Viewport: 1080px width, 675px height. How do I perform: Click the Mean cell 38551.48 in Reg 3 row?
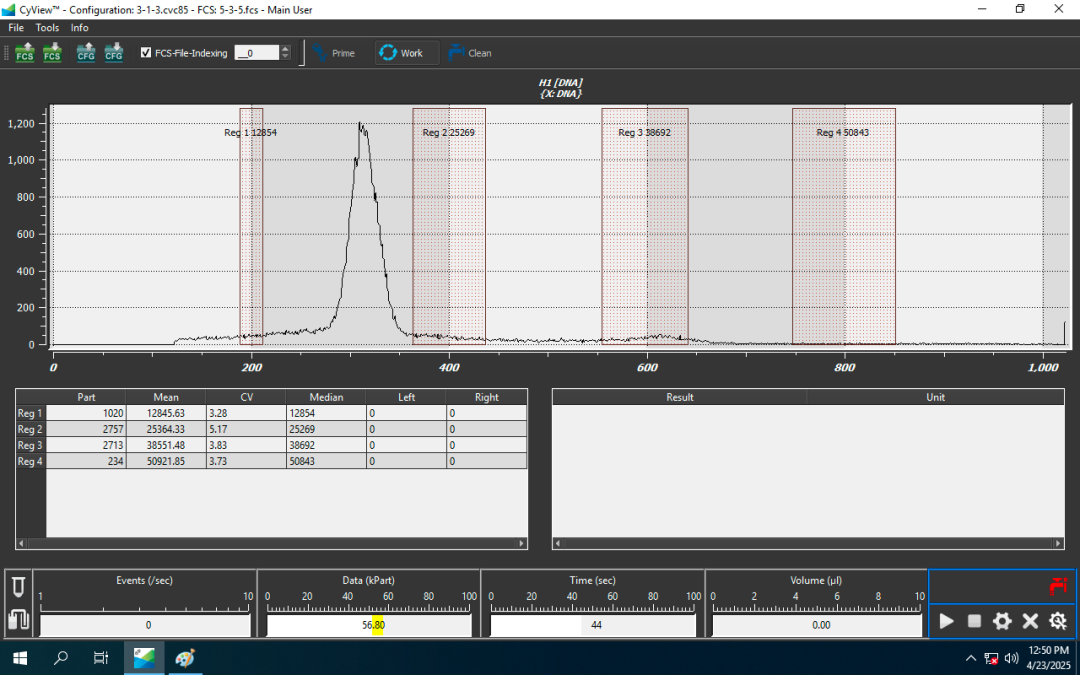tap(166, 445)
